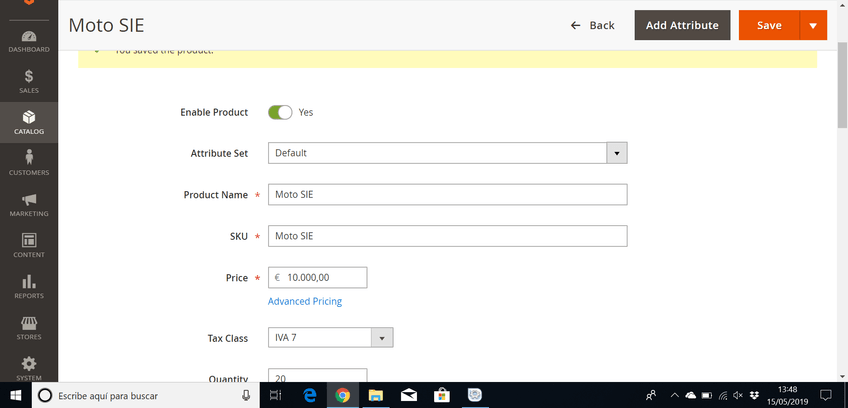Click the Save button
The width and height of the screenshot is (848, 408).
click(x=769, y=25)
